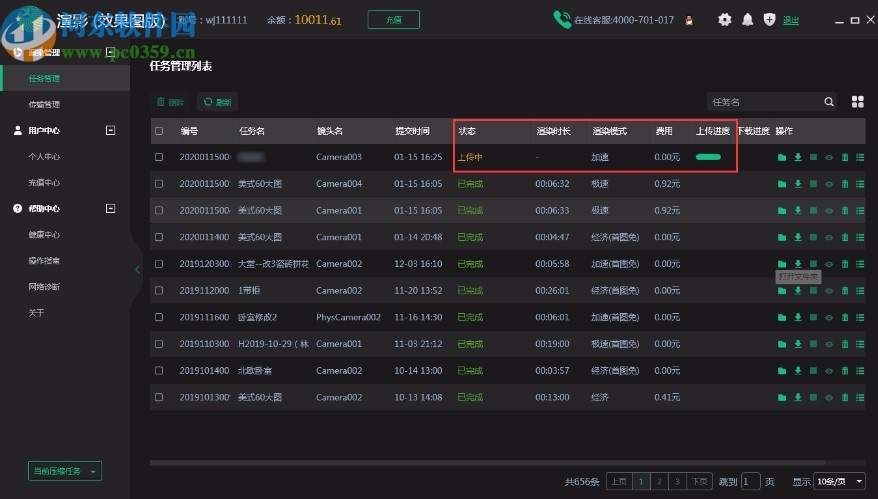Image resolution: width=878 pixels, height=499 pixels.
Task: Check the H2019-10-29 task row
Action: (x=159, y=344)
